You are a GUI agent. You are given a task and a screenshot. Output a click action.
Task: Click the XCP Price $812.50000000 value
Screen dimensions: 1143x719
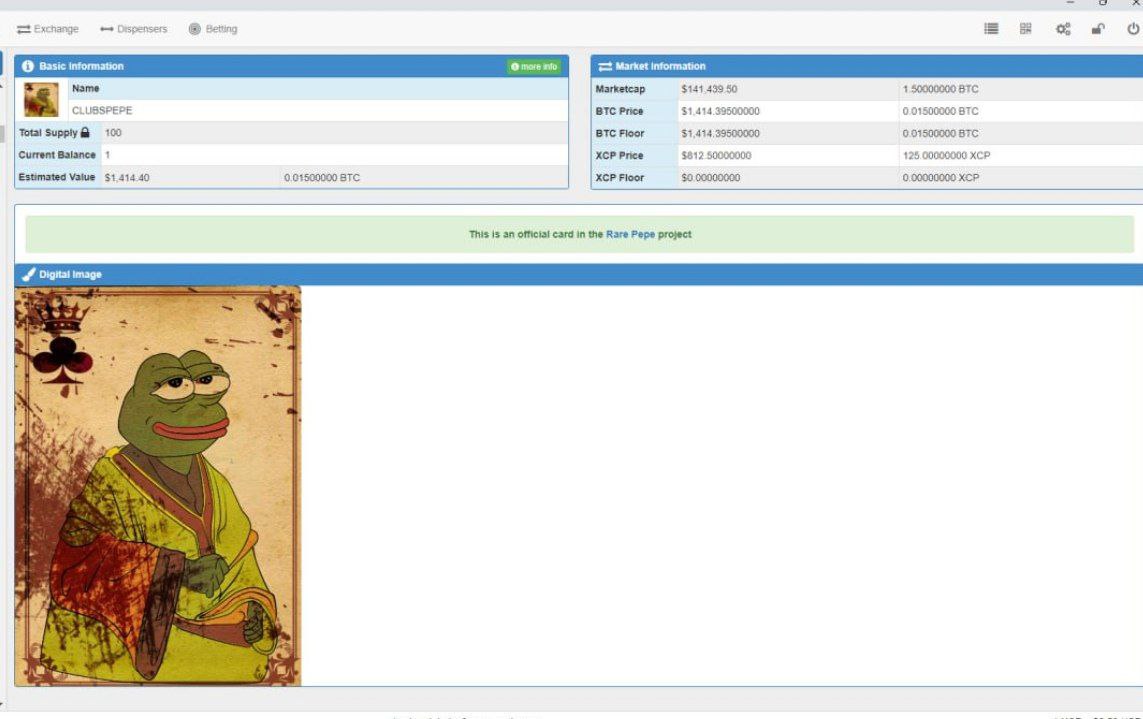pos(716,155)
